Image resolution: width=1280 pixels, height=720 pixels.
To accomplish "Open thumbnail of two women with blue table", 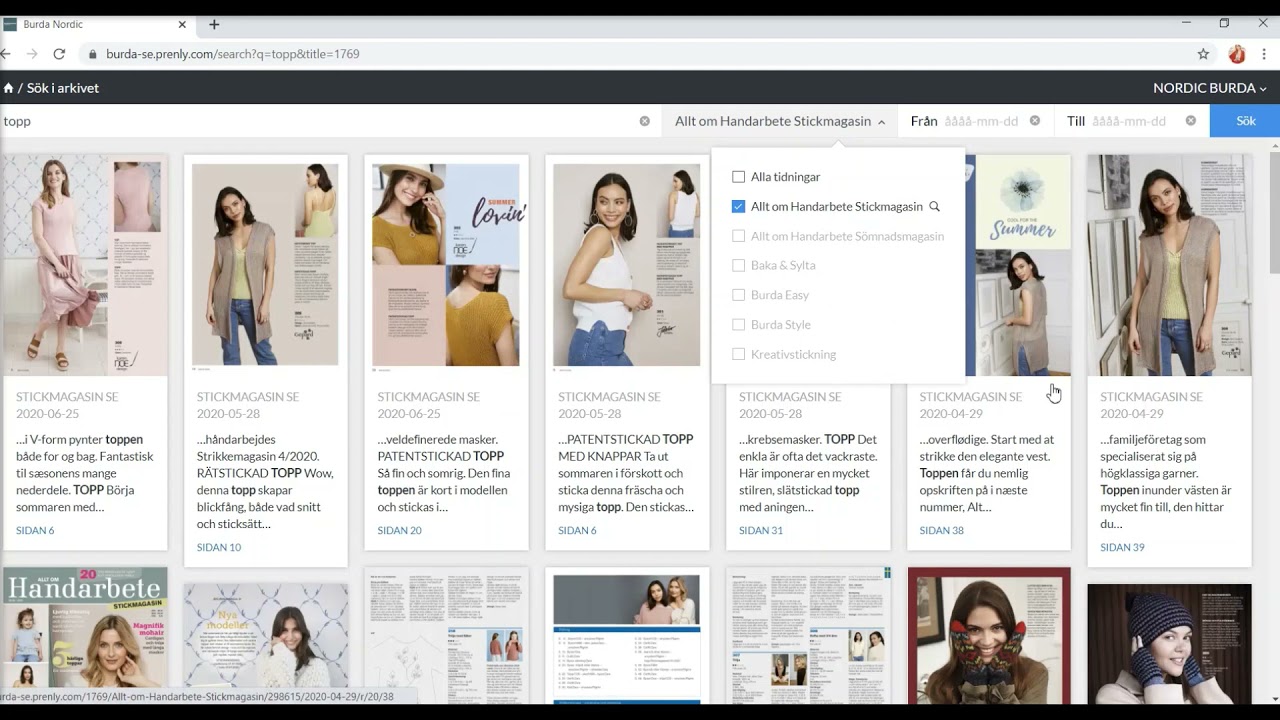I will click(x=627, y=636).
